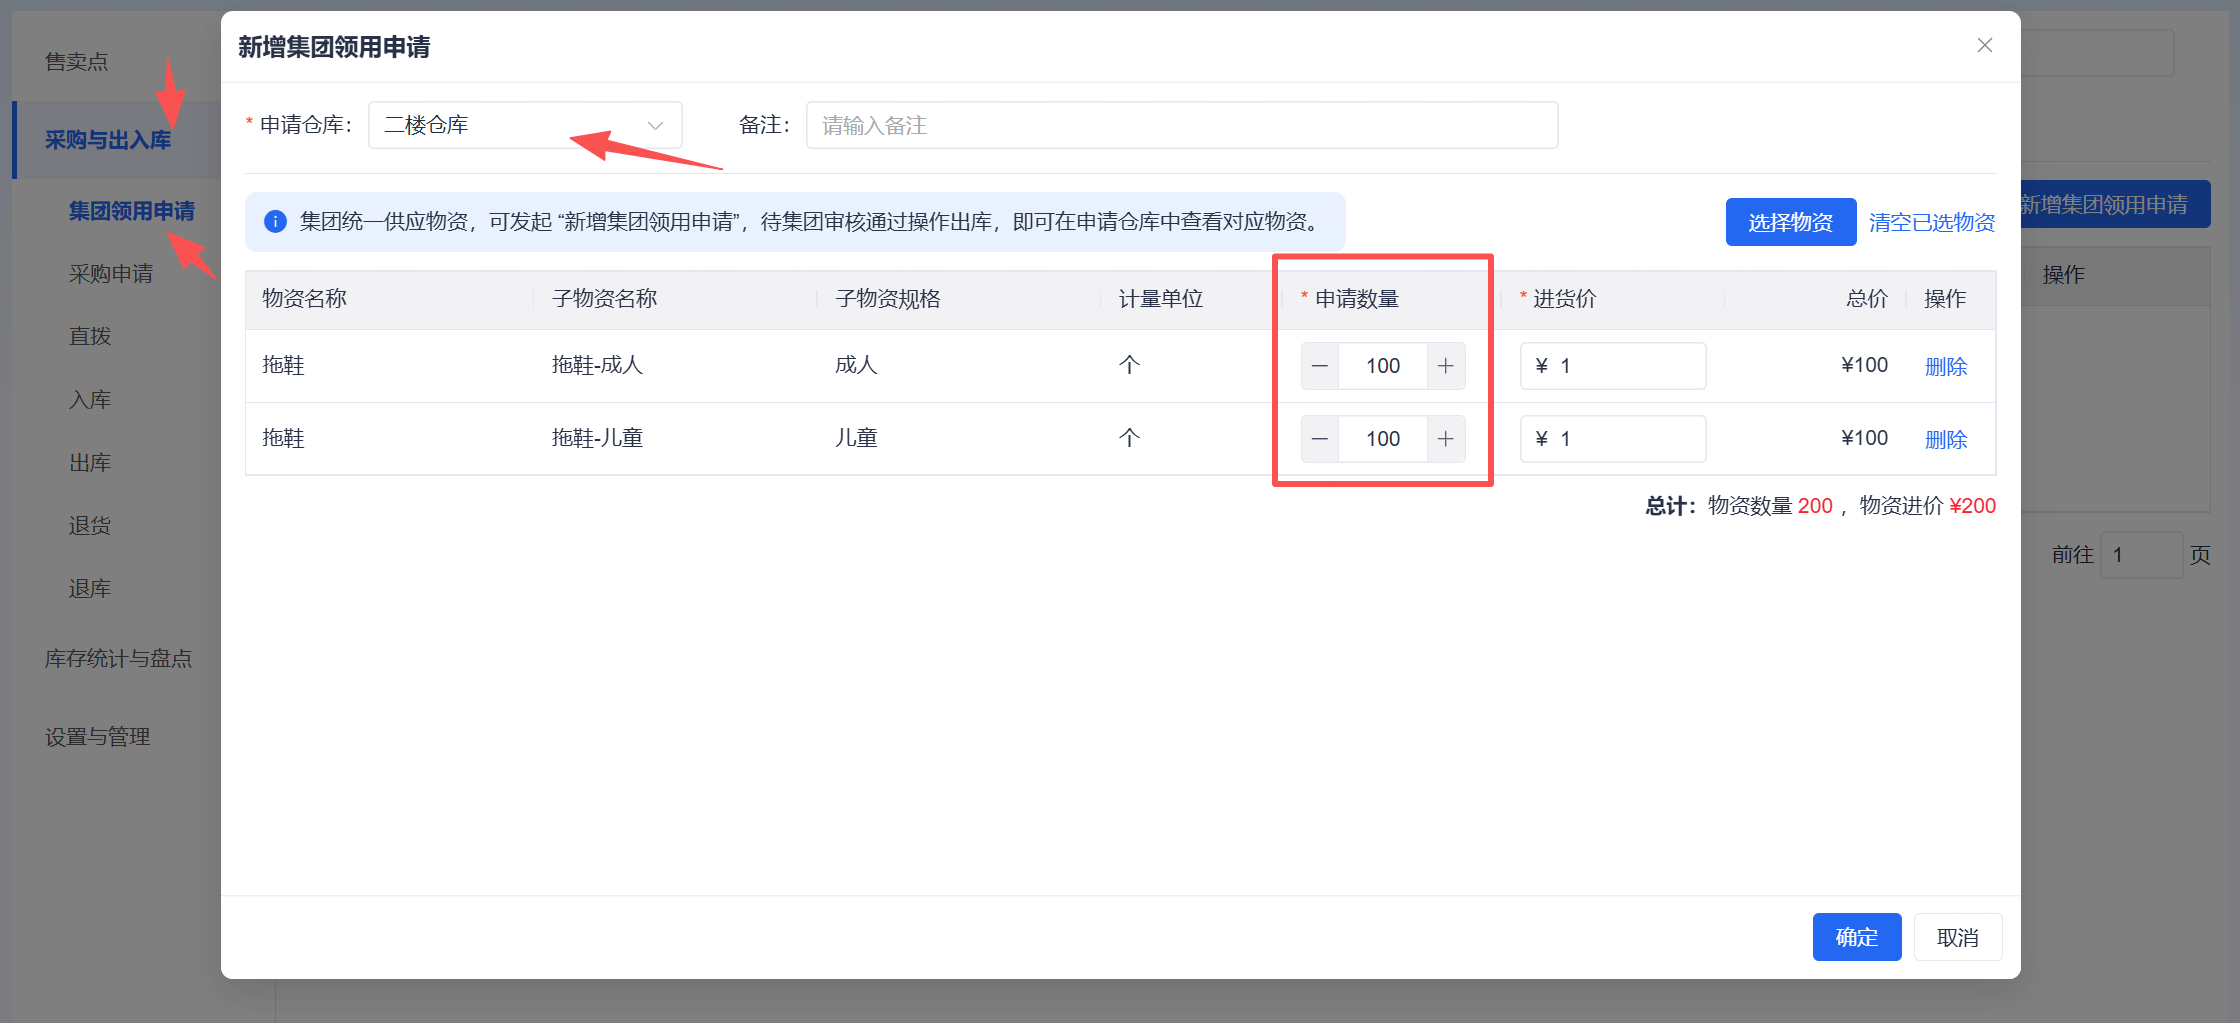2240x1023 pixels.
Task: Open 直拨 sidebar item
Action: coord(90,336)
